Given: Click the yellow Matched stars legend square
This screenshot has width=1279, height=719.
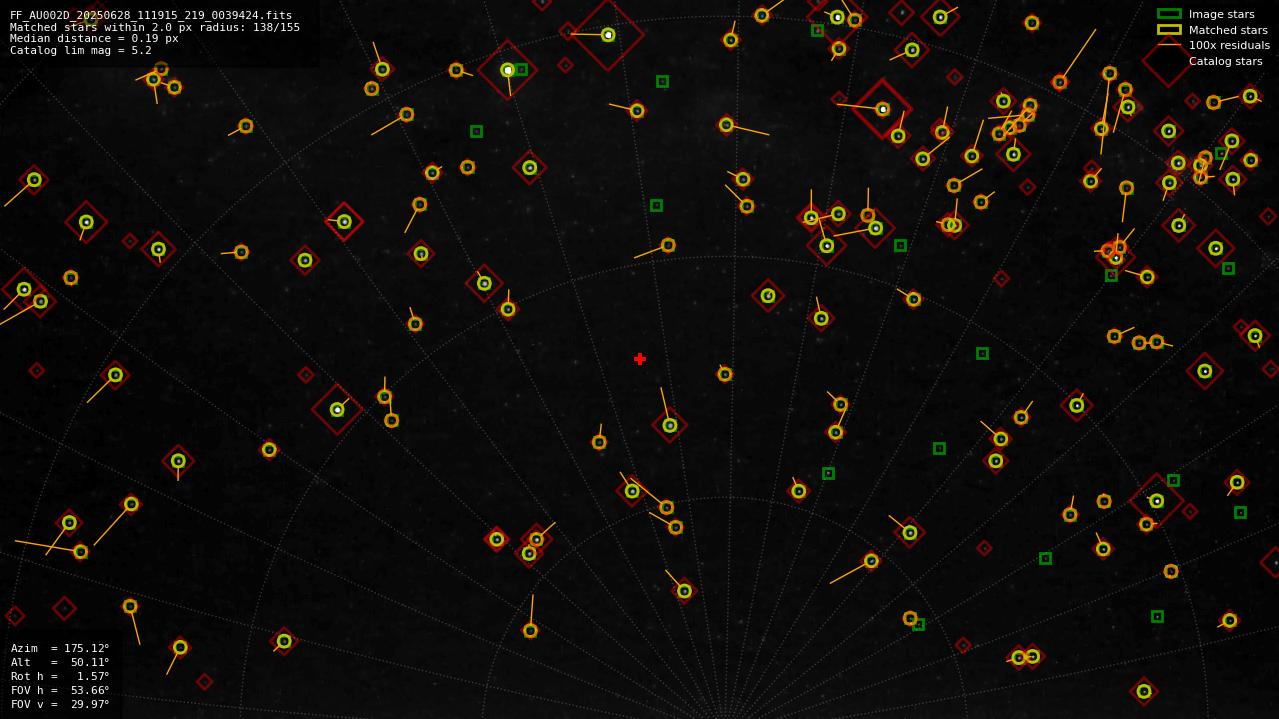Looking at the screenshot, I should (1169, 29).
